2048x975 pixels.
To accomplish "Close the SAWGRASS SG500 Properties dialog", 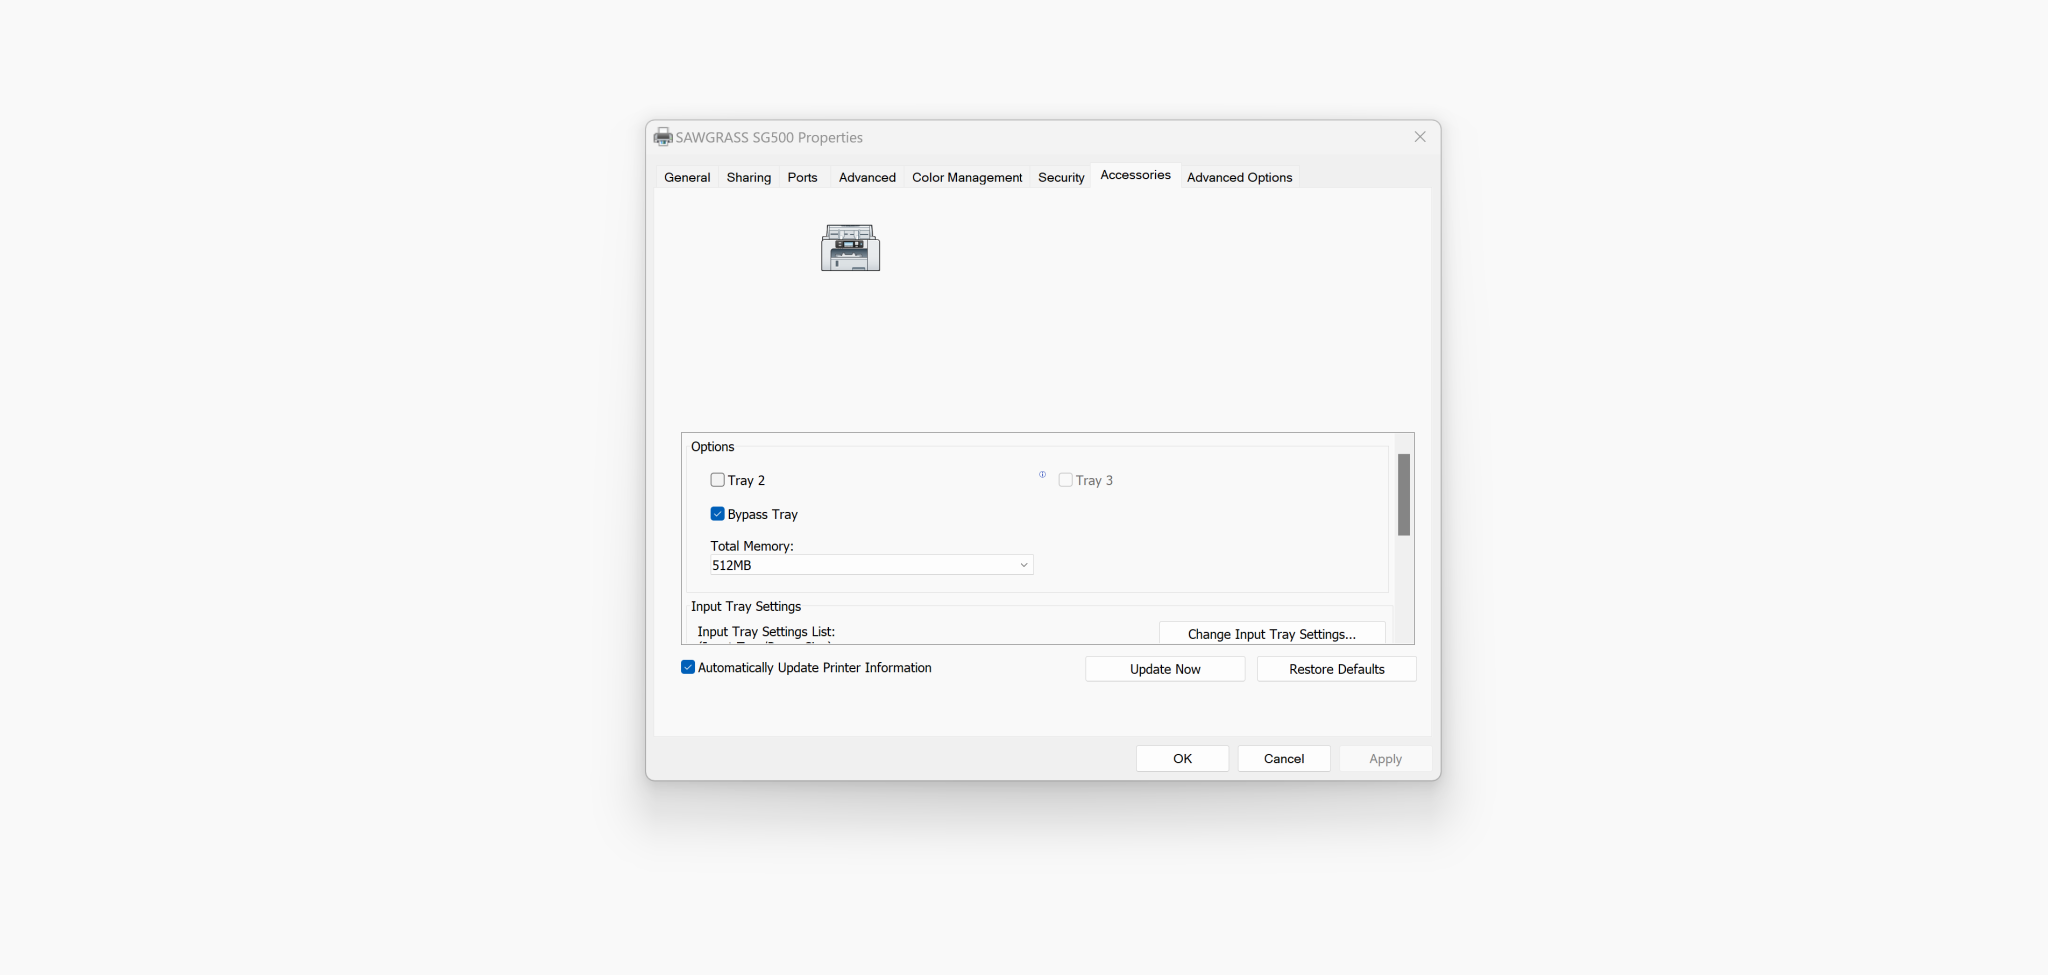I will [x=1420, y=137].
